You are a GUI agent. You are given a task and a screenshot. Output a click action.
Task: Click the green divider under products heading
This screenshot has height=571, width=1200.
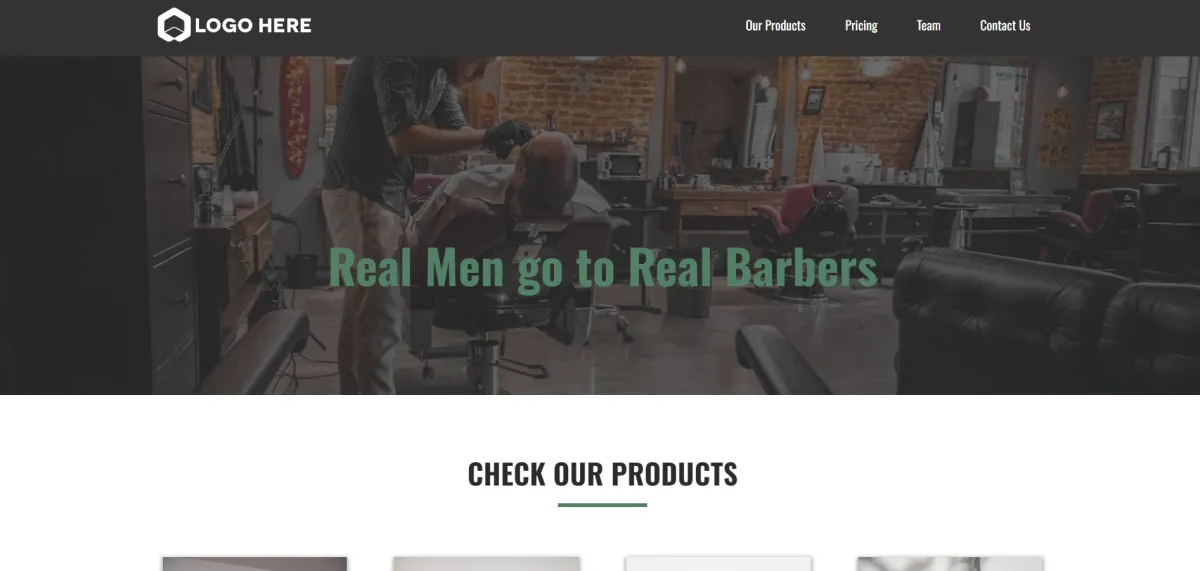(602, 505)
